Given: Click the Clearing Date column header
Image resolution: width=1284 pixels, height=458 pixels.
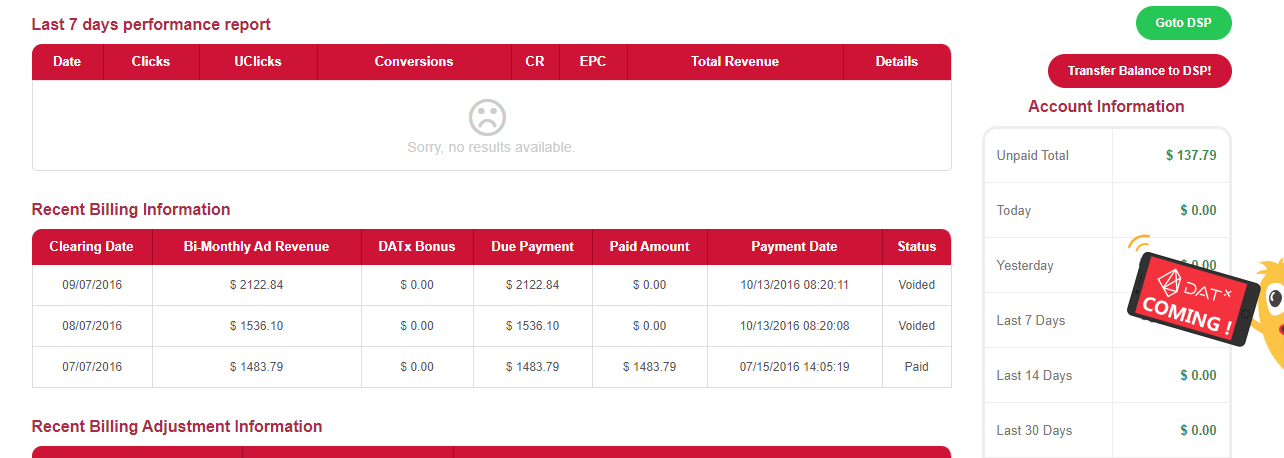Looking at the screenshot, I should [91, 247].
